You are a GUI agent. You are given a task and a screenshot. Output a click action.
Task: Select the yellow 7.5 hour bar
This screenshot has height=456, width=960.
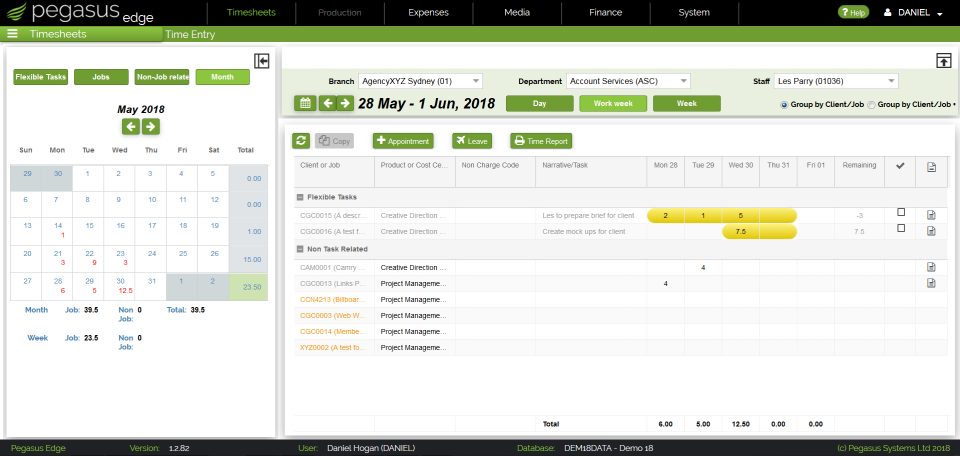[760, 231]
